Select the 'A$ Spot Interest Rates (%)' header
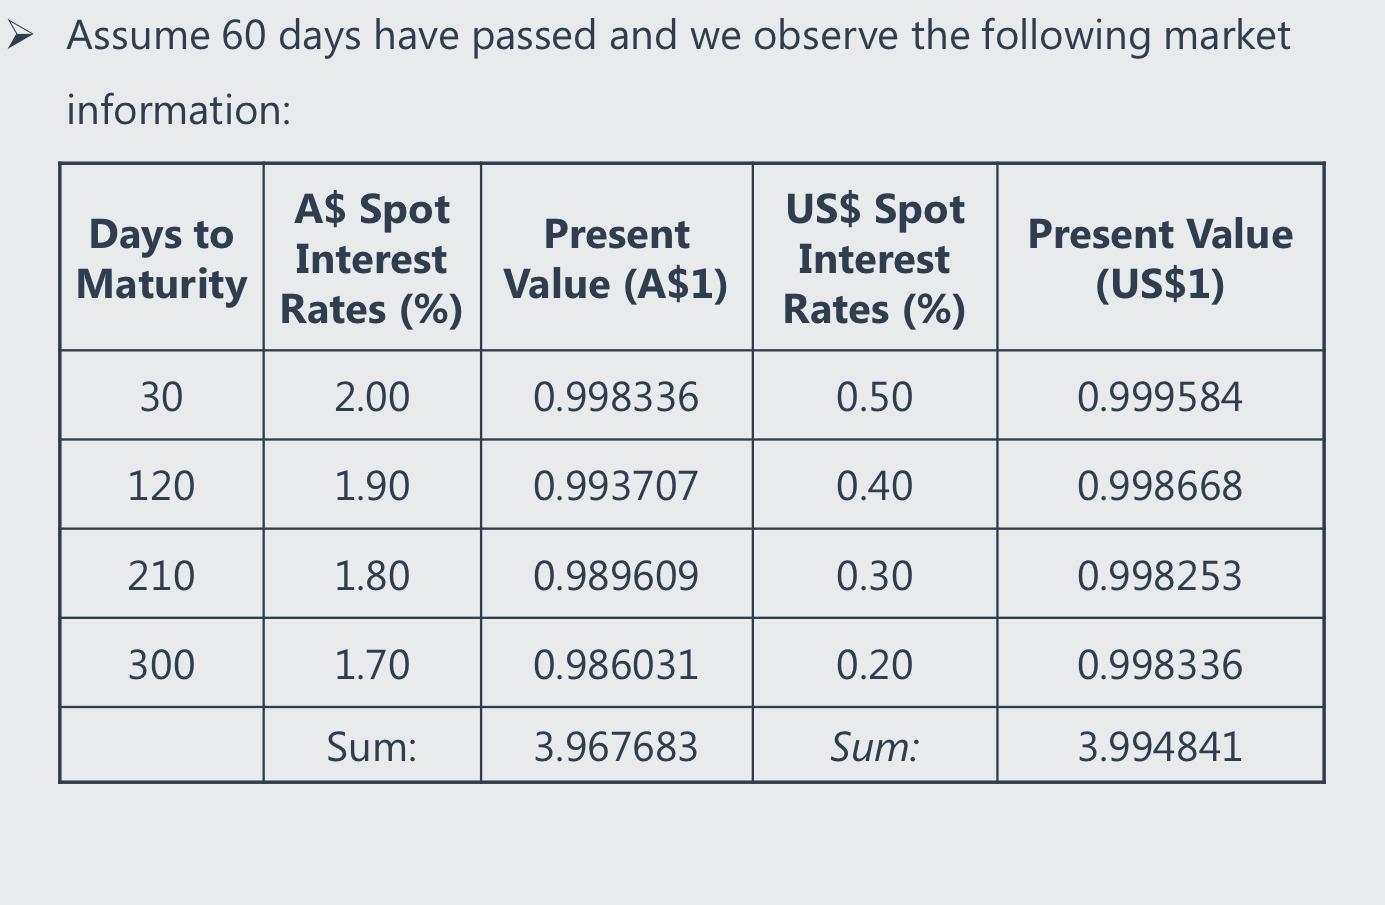 (x=372, y=259)
